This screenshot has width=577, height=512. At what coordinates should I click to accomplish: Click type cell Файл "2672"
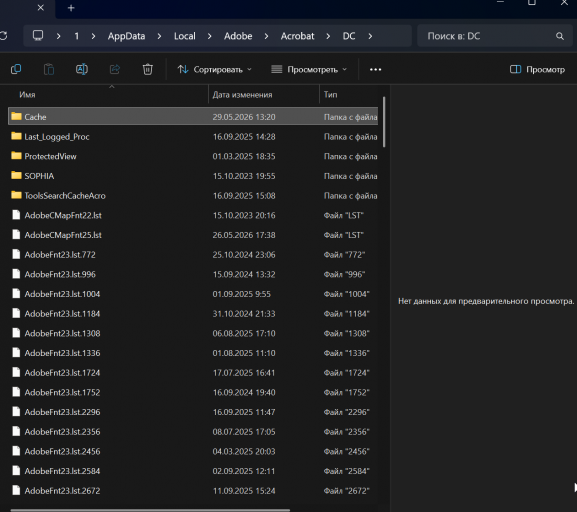tap(346, 491)
